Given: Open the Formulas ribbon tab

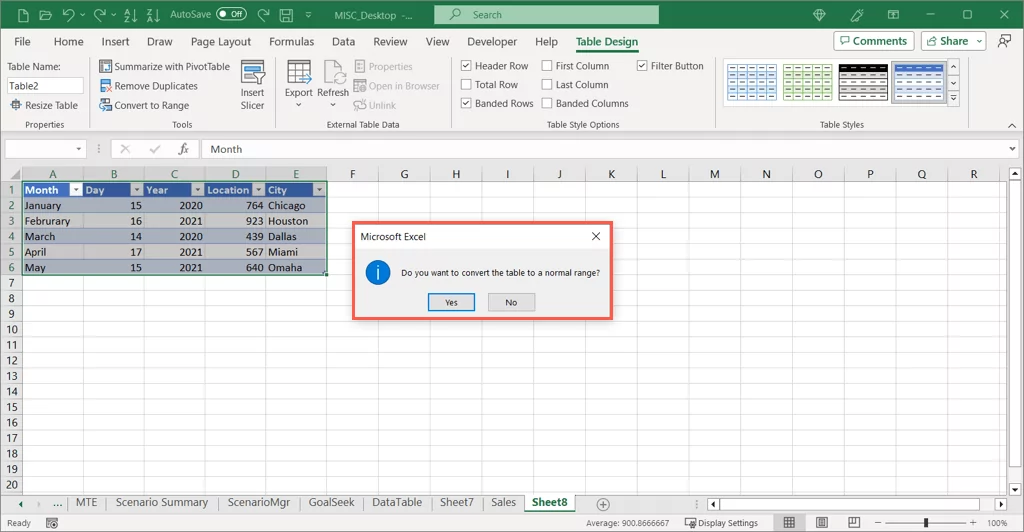Looking at the screenshot, I should [291, 42].
